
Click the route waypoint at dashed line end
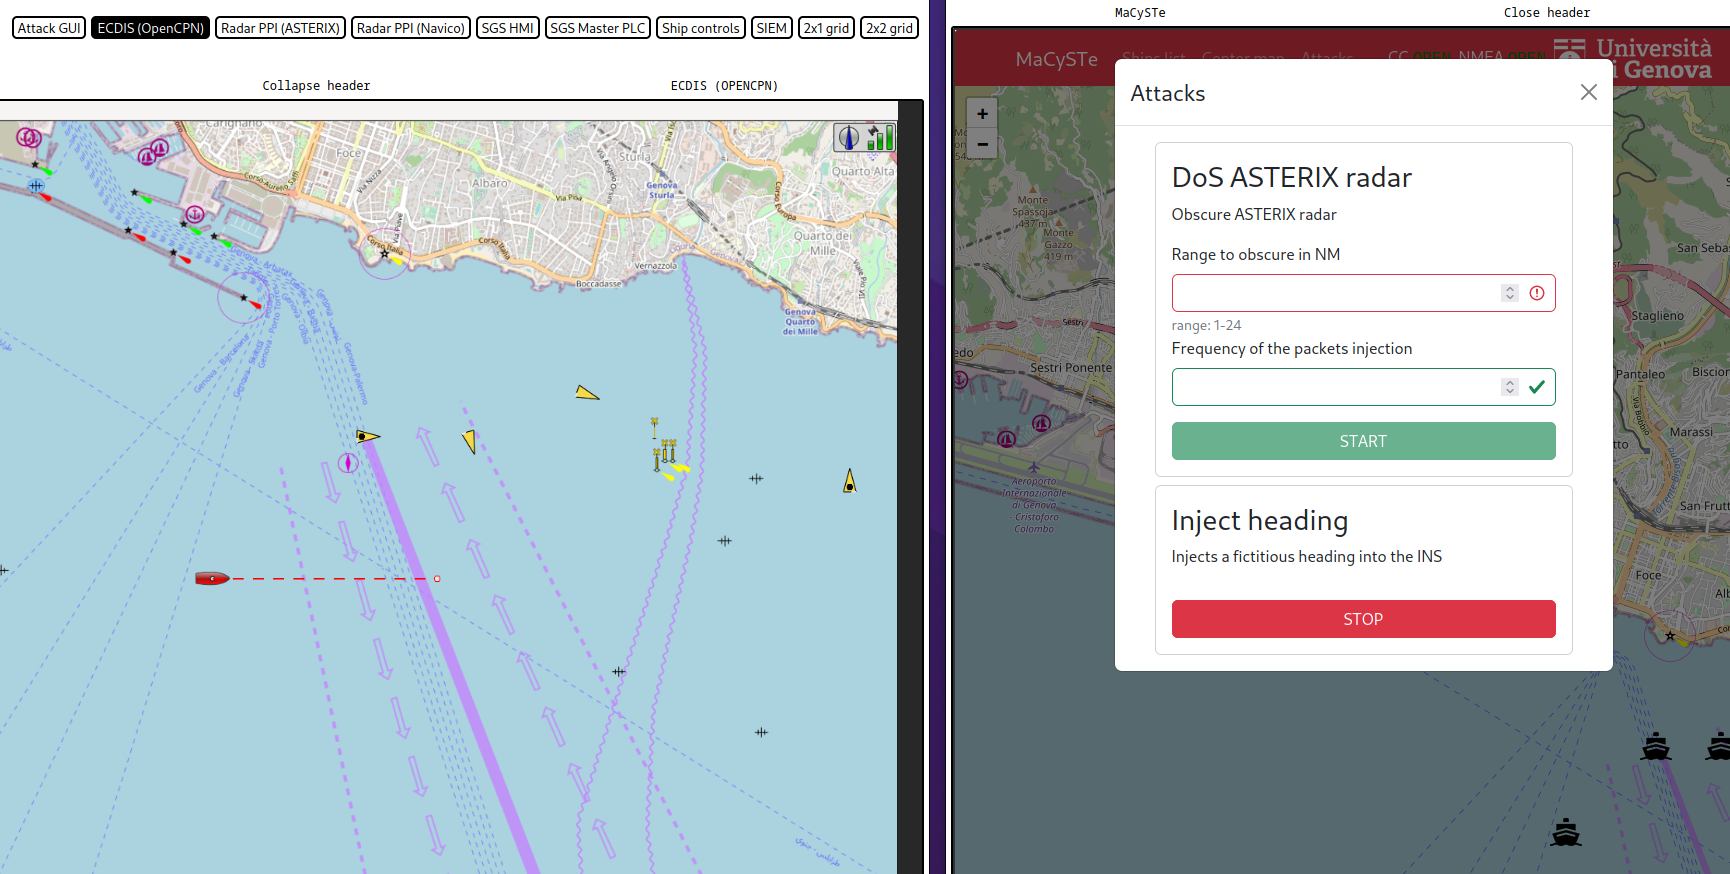[x=437, y=578]
